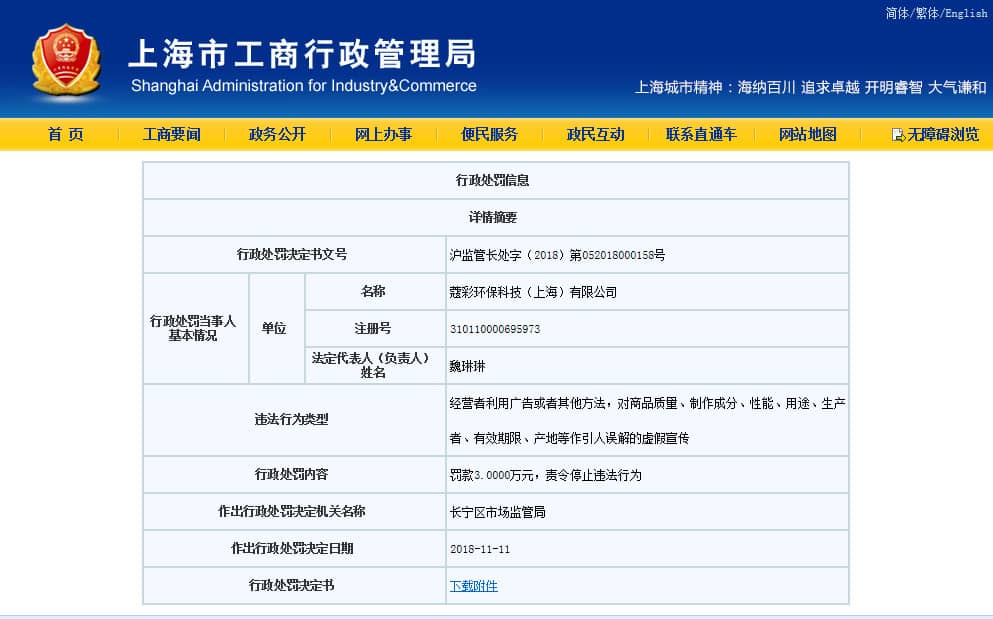Open 联系直通车 from the navigation bar

coord(701,134)
